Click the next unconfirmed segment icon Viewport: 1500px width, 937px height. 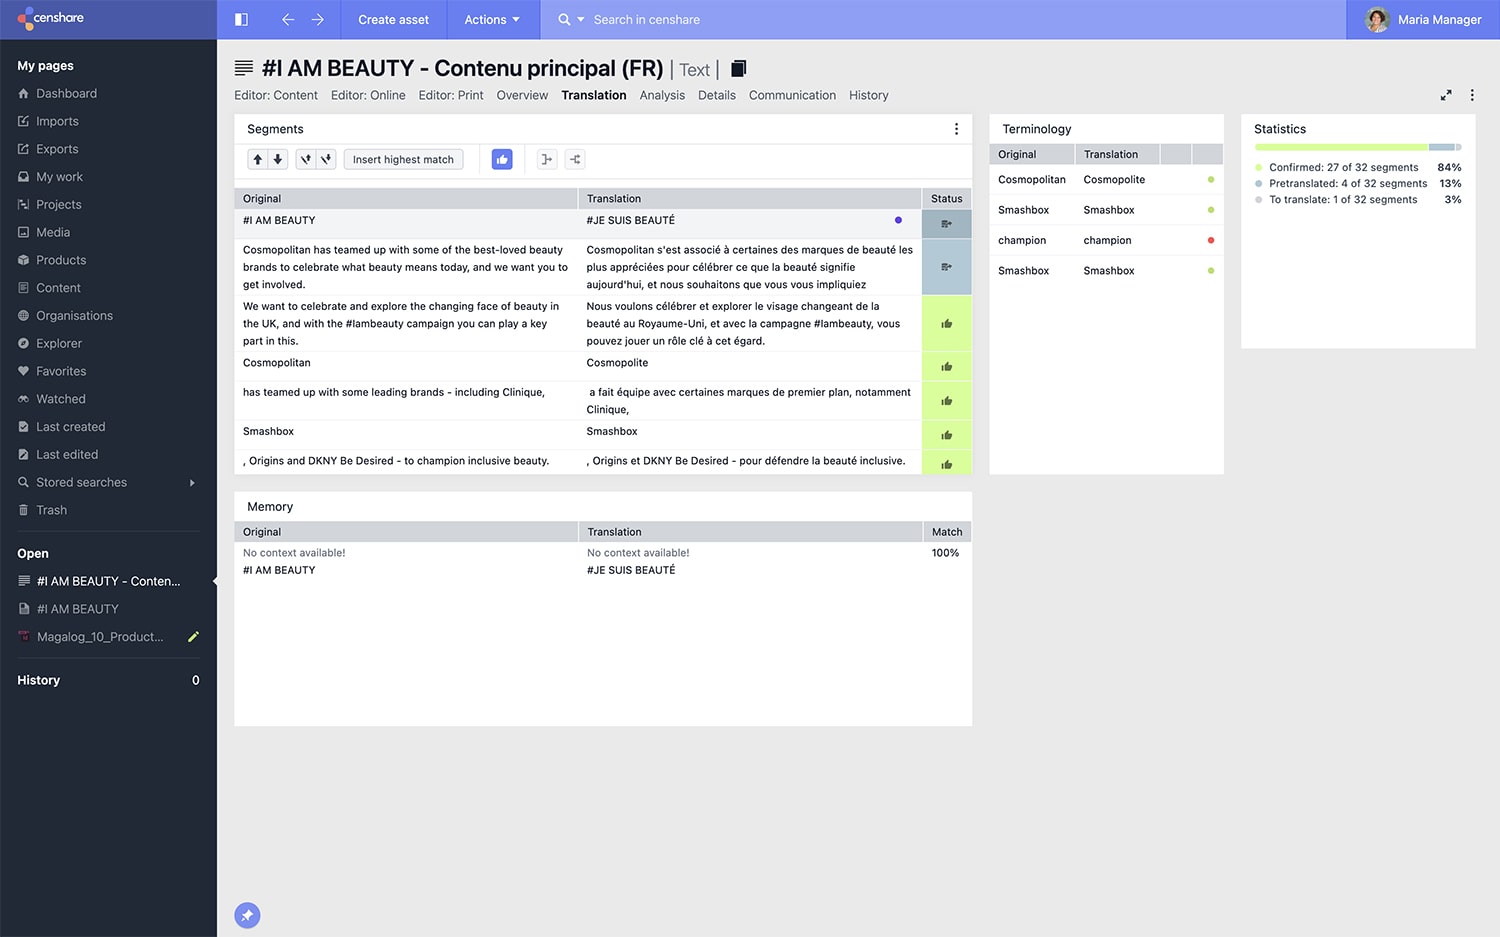tap(326, 159)
